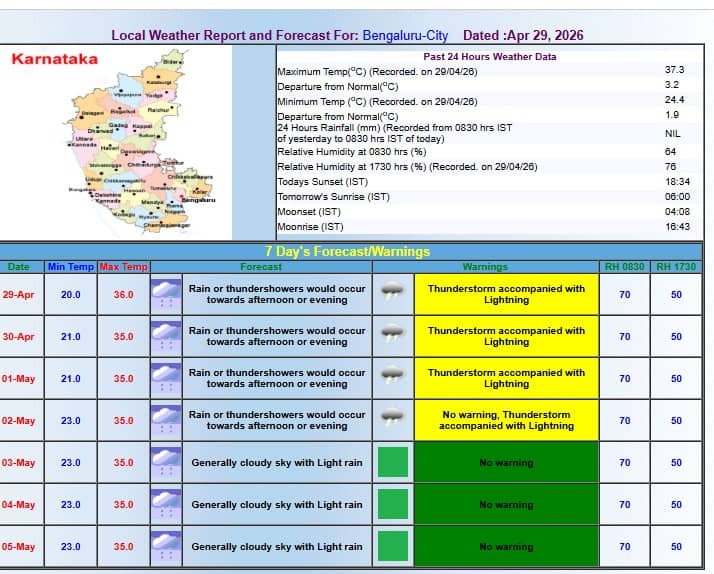
Task: Click the Max Temp column header
Action: pyautogui.click(x=123, y=267)
